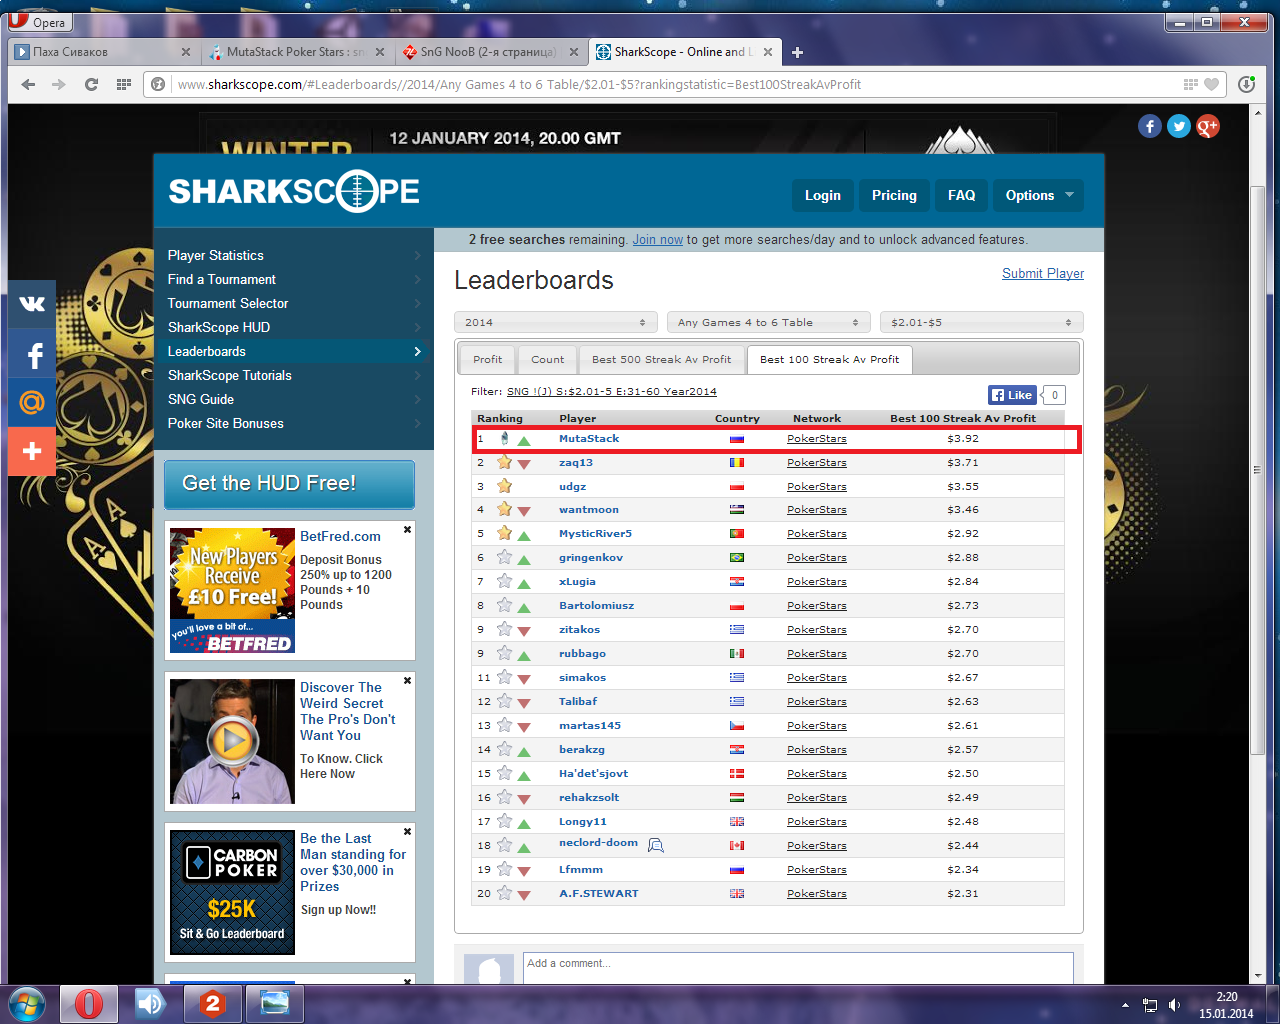
Task: Click the Login button
Action: (823, 195)
